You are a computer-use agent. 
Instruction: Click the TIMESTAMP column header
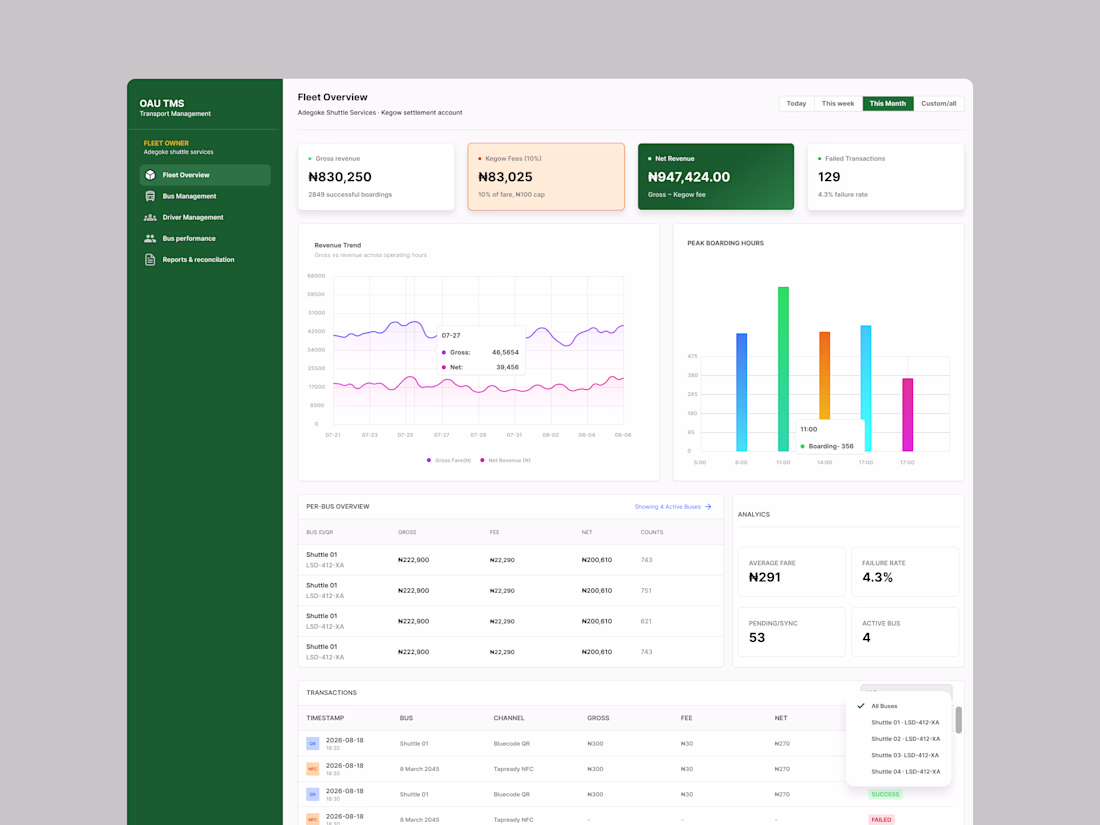(x=325, y=718)
